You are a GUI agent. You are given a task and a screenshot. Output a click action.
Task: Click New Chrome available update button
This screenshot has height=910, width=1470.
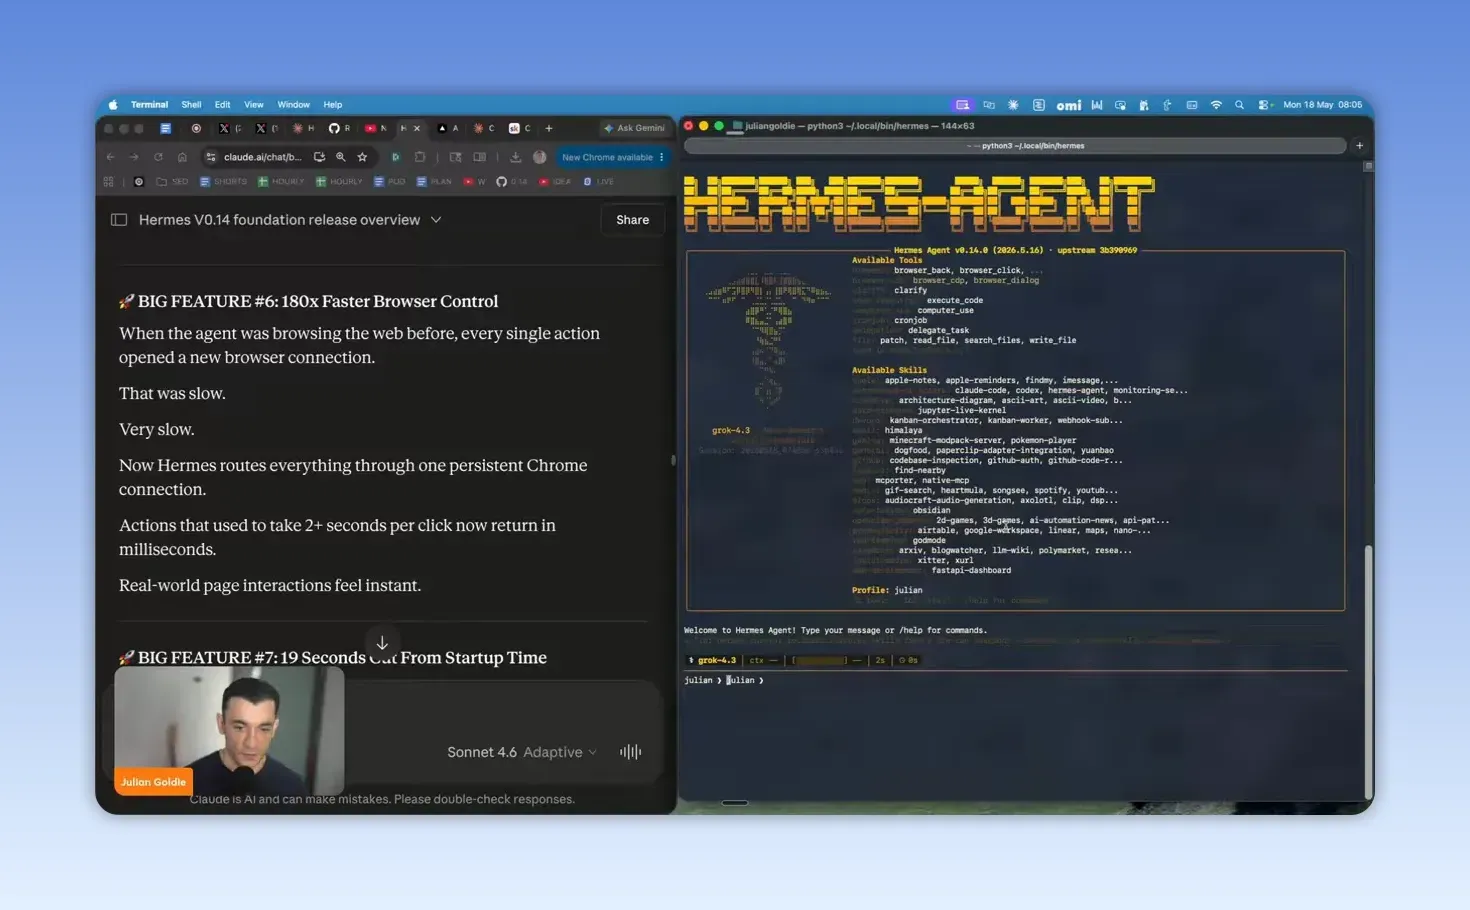click(x=612, y=157)
